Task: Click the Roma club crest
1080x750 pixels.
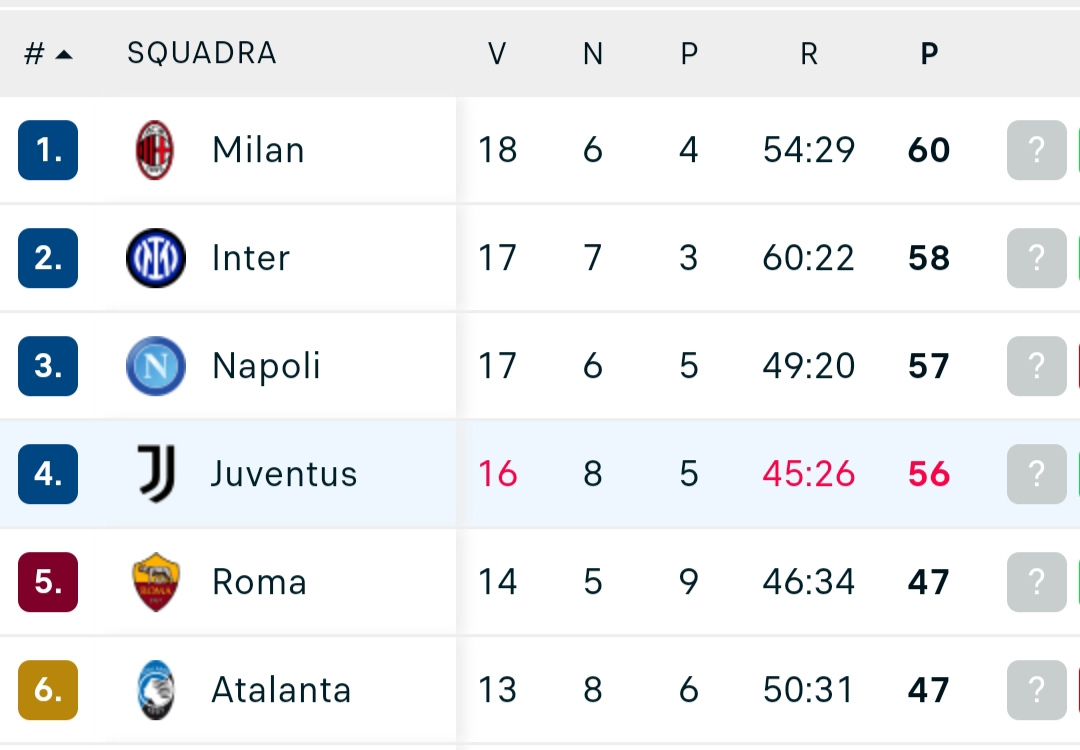Action: click(156, 582)
